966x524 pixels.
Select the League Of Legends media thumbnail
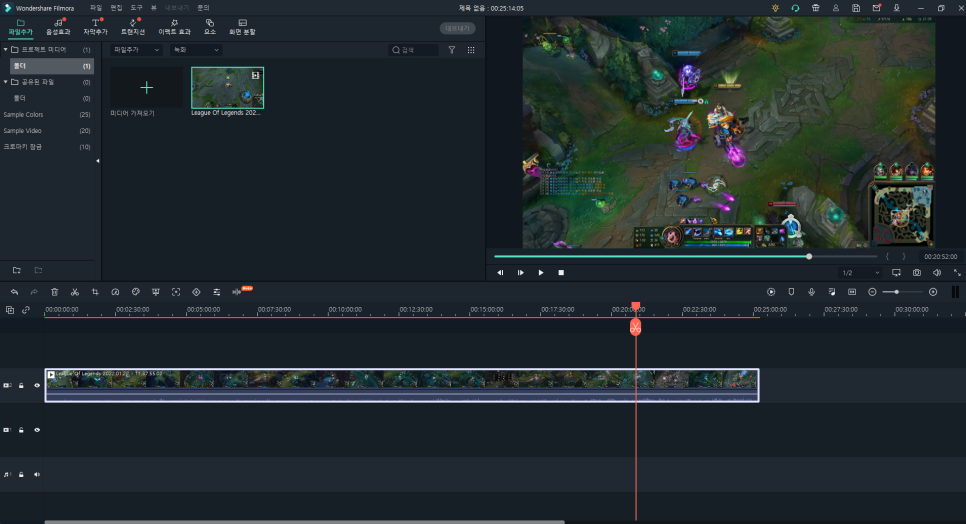click(227, 87)
